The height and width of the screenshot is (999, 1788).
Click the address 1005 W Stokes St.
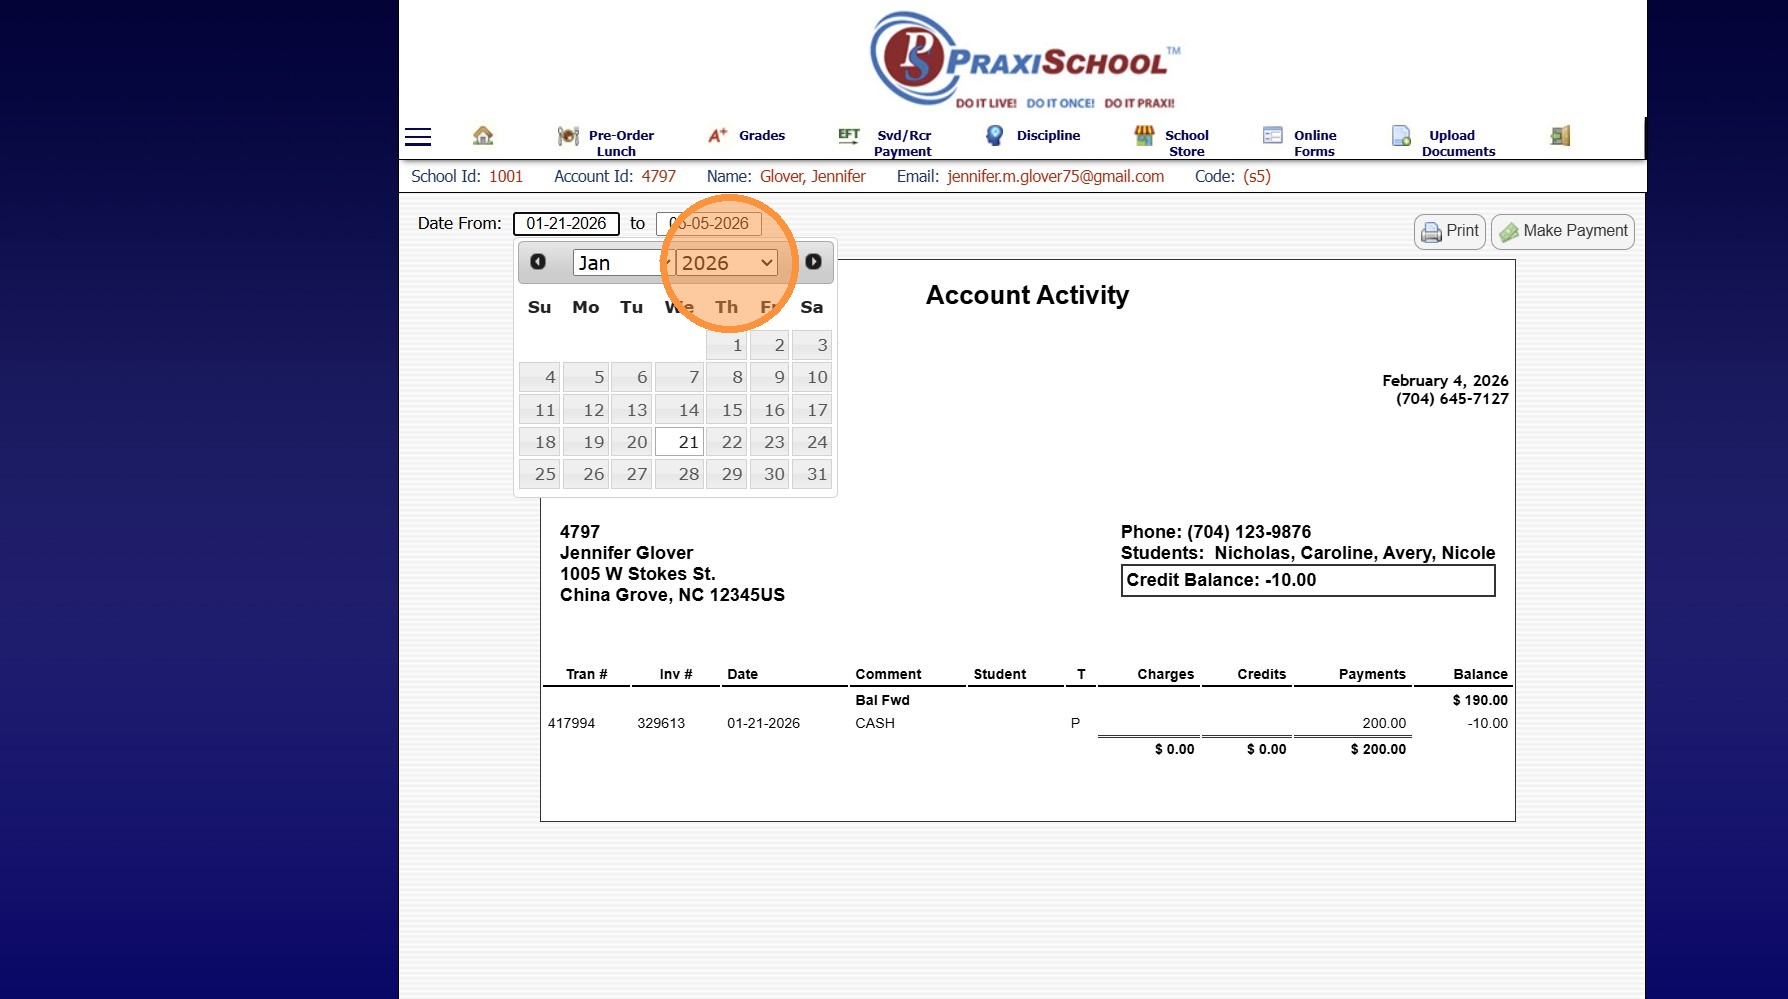click(638, 574)
